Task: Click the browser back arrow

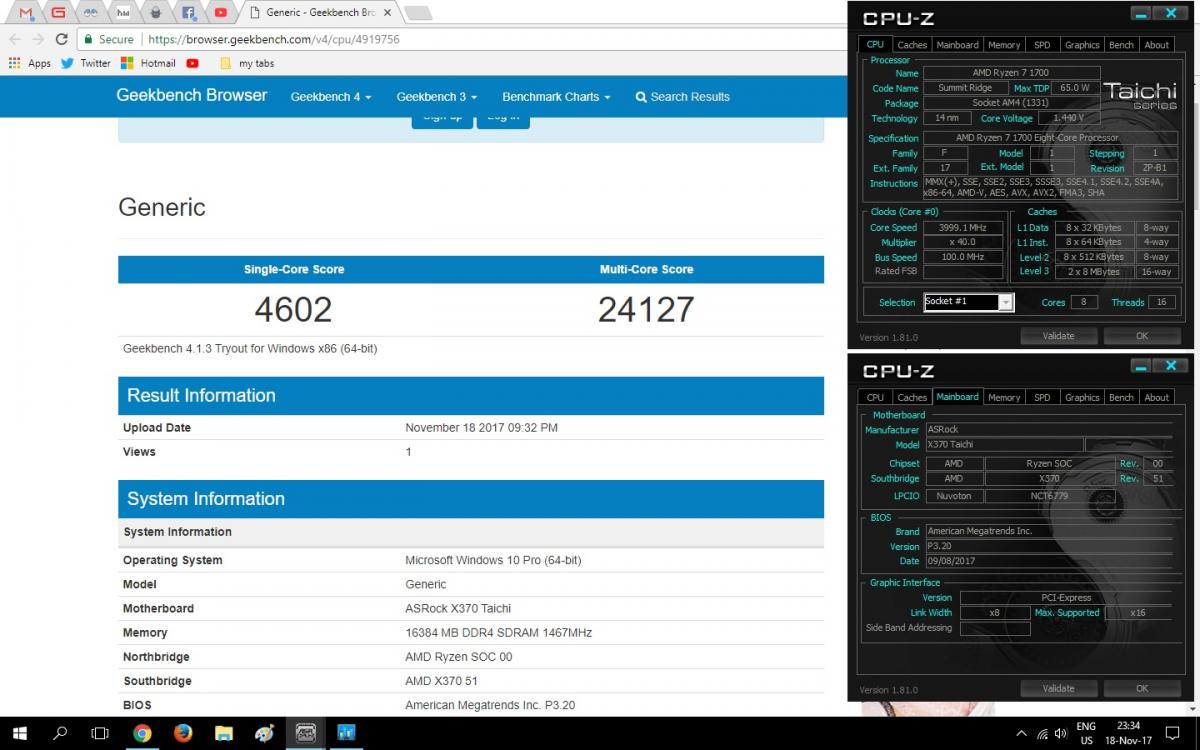Action: (x=14, y=39)
